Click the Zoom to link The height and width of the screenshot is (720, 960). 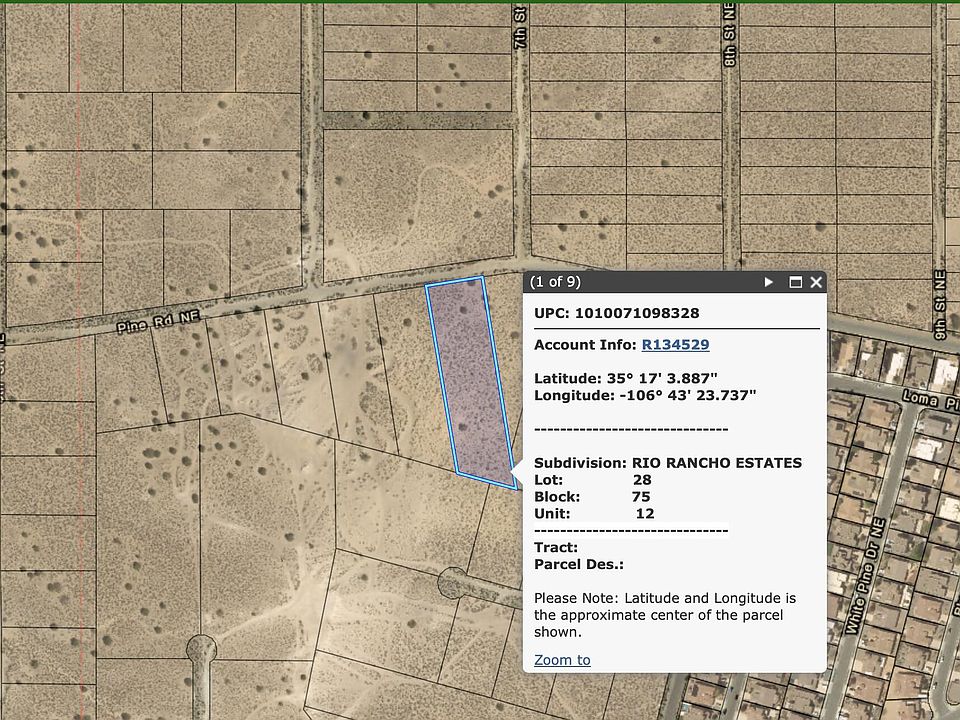coord(562,660)
